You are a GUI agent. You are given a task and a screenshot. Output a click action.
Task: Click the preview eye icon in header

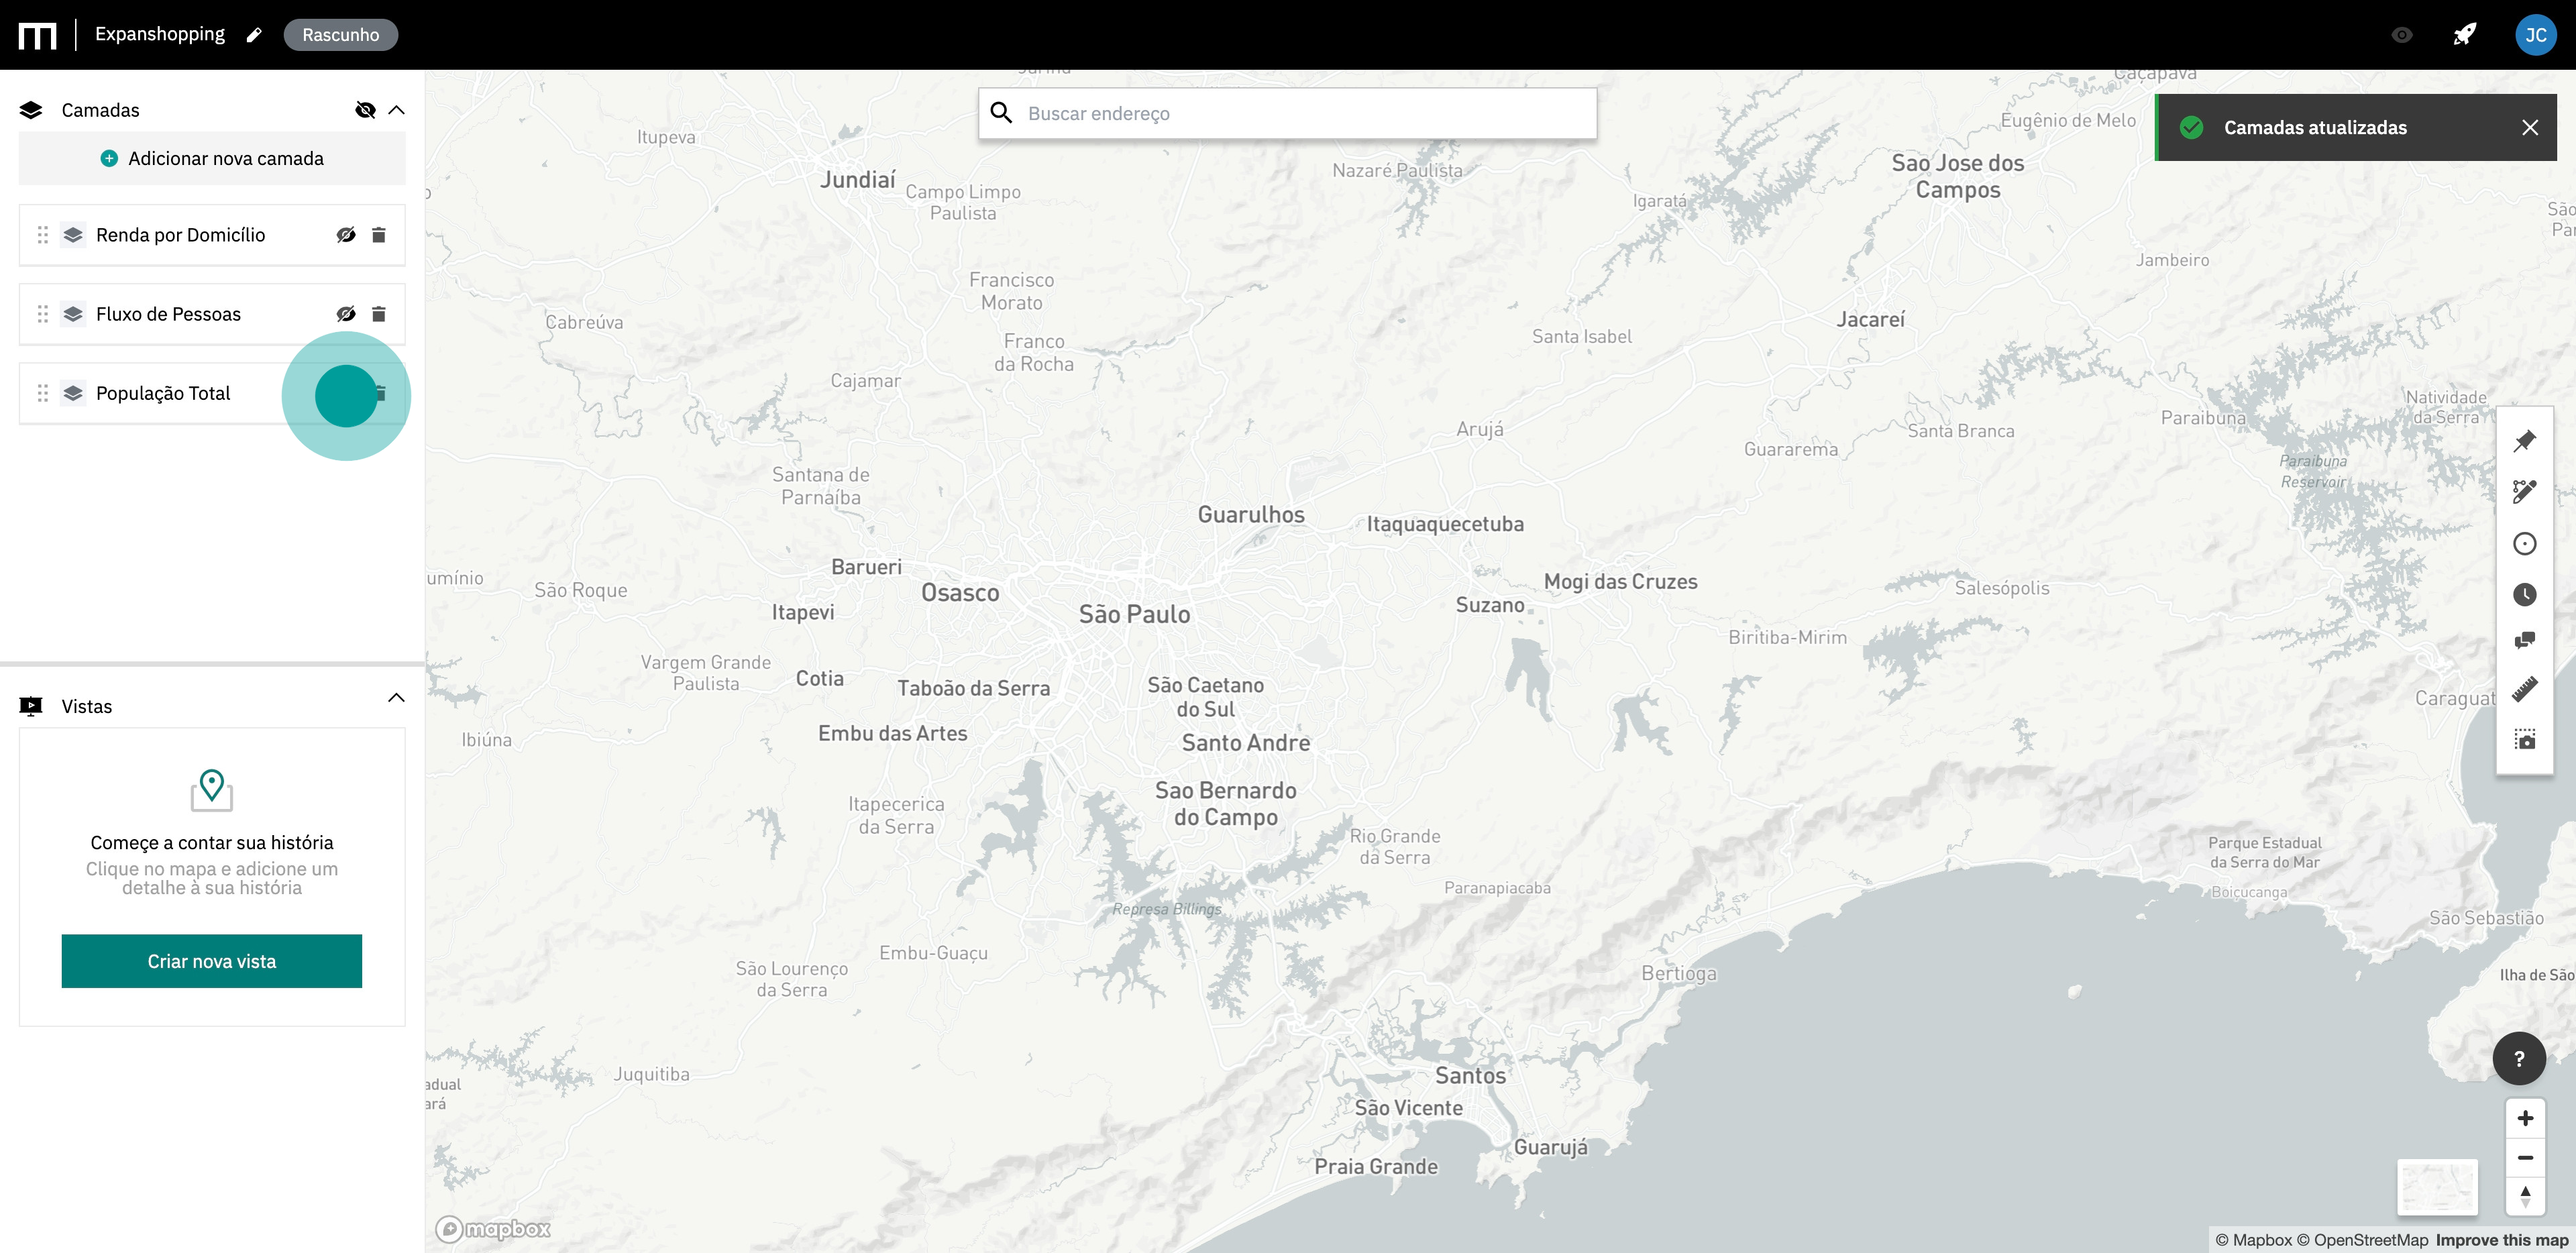pyautogui.click(x=2401, y=35)
